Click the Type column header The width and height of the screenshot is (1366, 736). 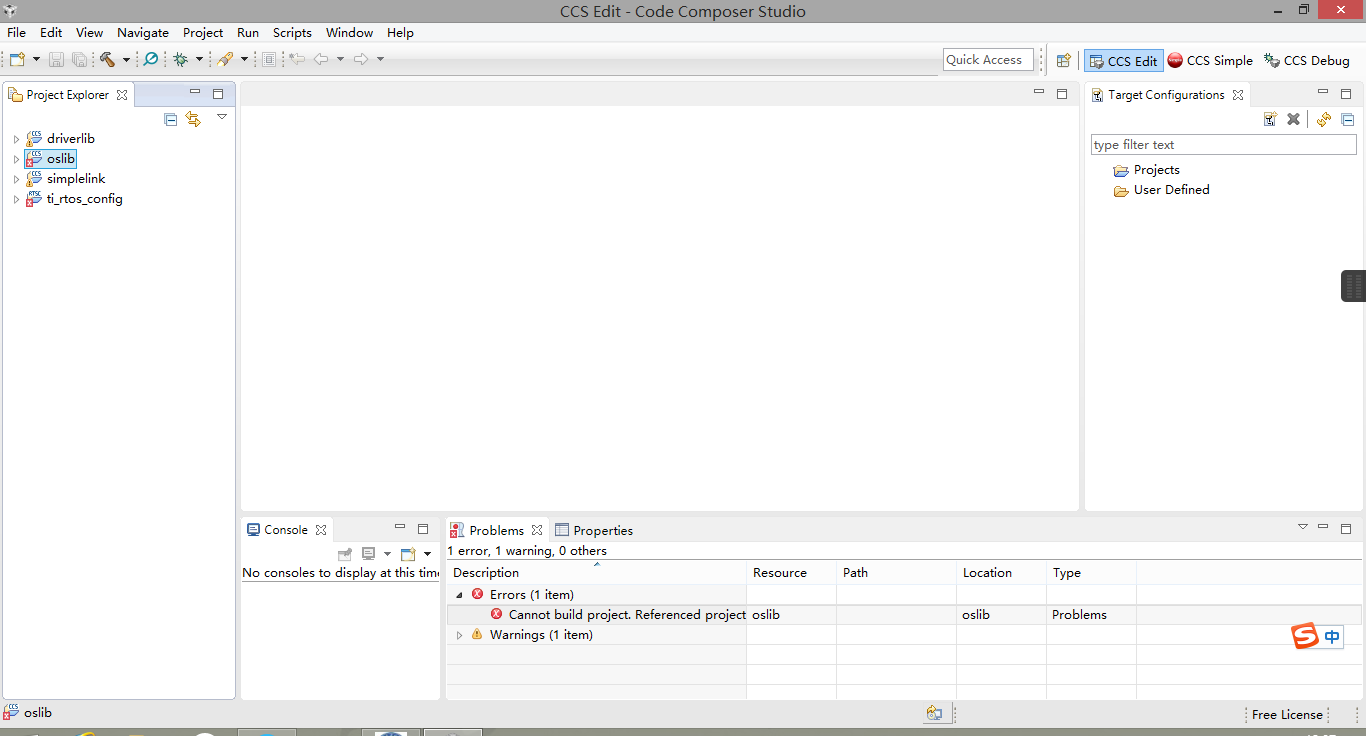tap(1092, 573)
